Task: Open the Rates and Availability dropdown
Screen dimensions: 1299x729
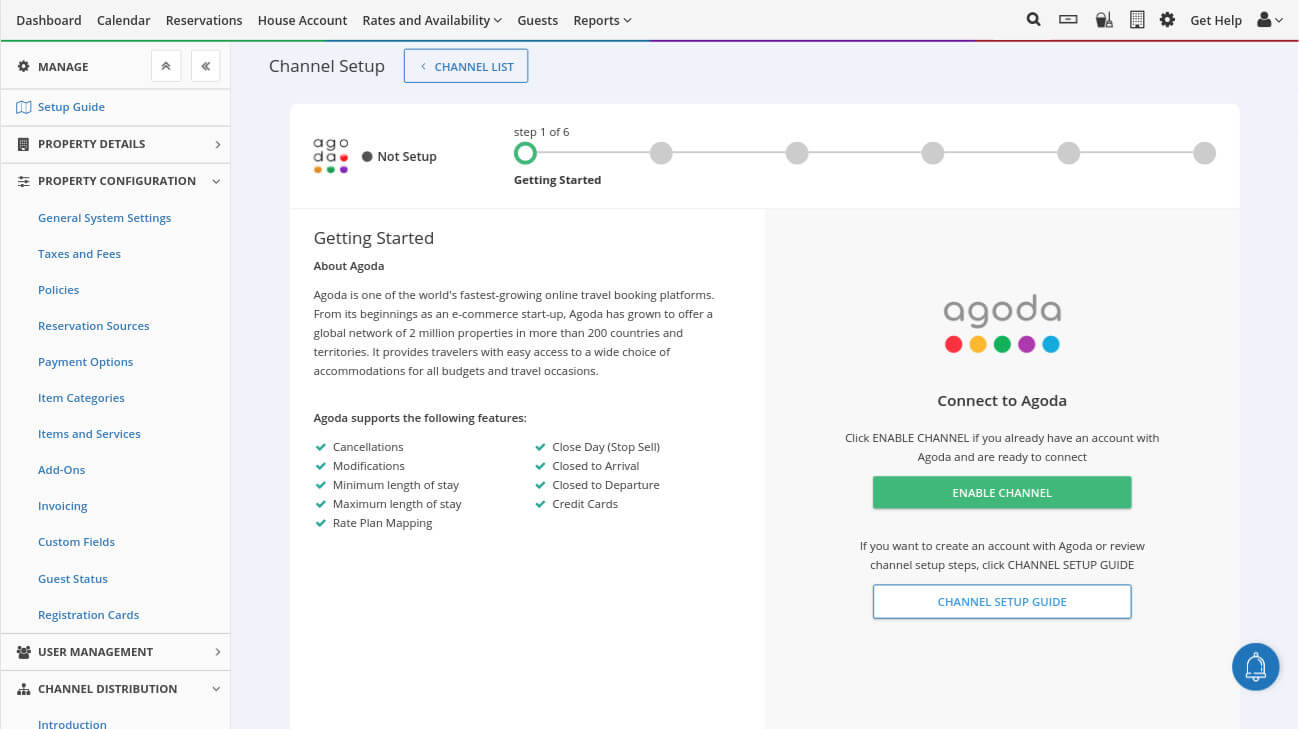Action: (432, 20)
